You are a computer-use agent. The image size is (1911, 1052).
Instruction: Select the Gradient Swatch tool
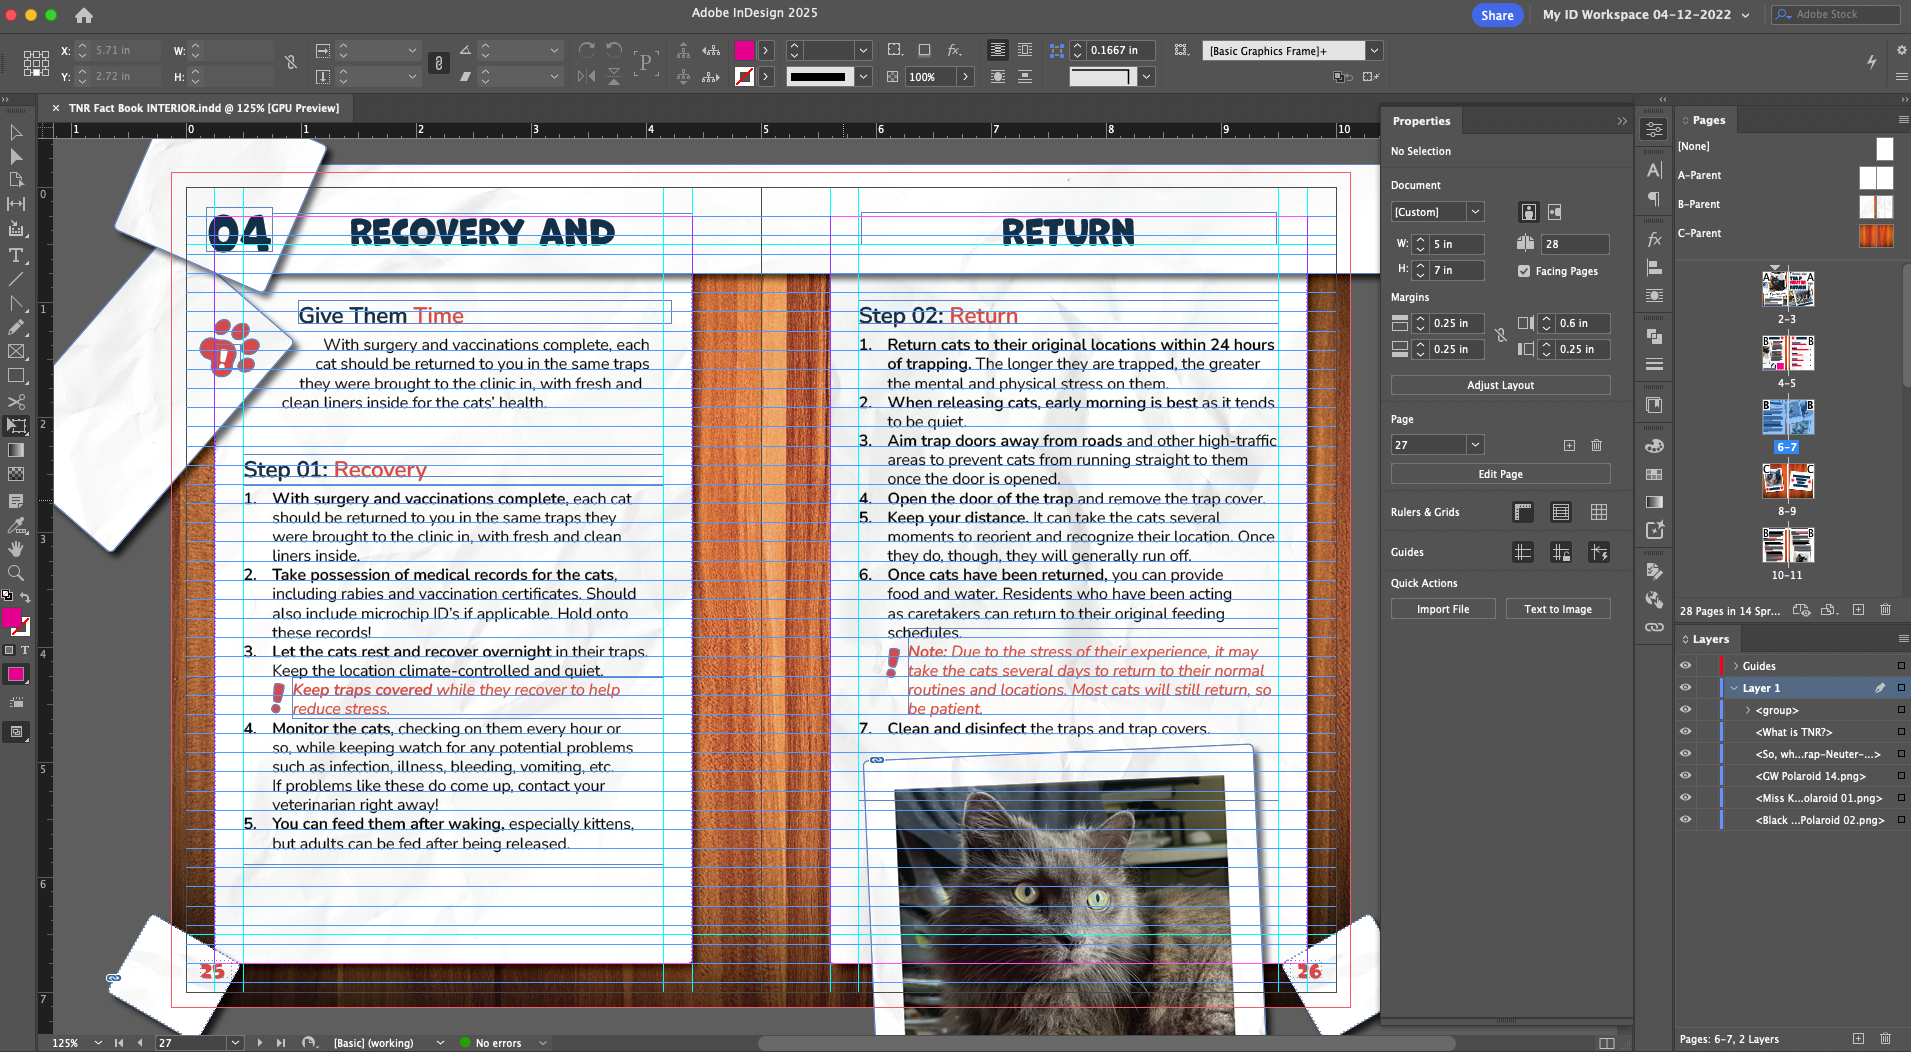click(16, 450)
